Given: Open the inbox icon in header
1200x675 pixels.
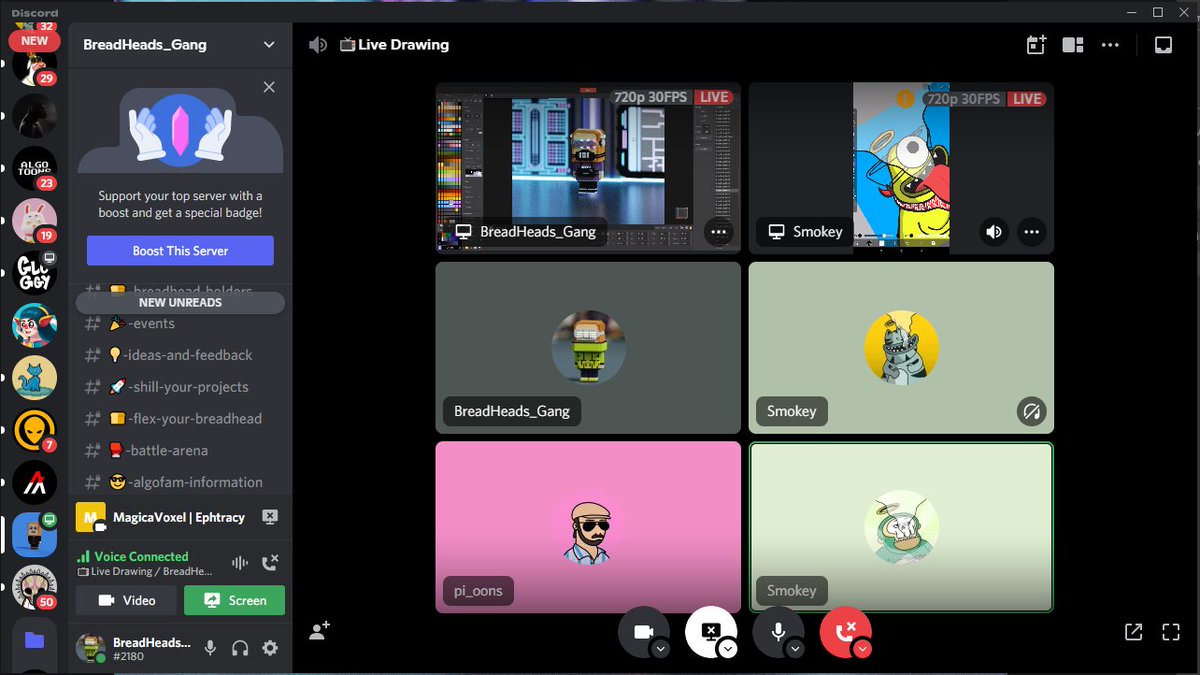Looking at the screenshot, I should [x=1163, y=44].
